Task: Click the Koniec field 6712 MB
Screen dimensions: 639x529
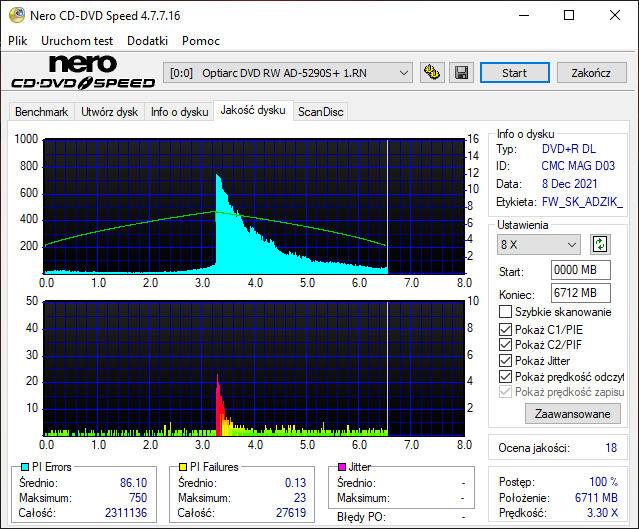Action: [x=581, y=293]
